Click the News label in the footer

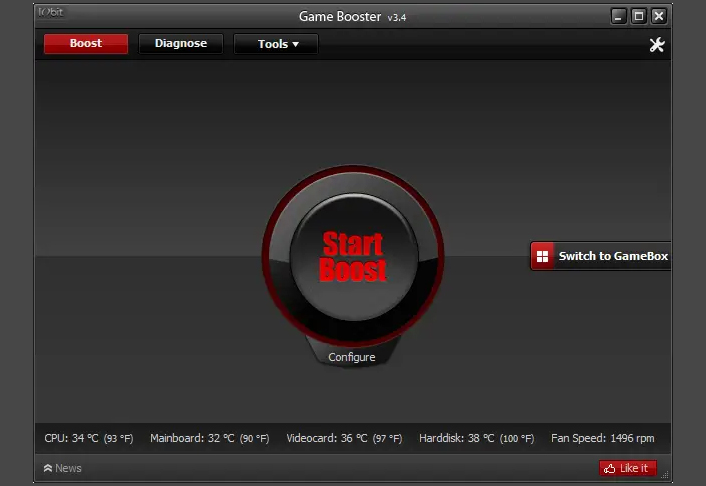point(68,468)
